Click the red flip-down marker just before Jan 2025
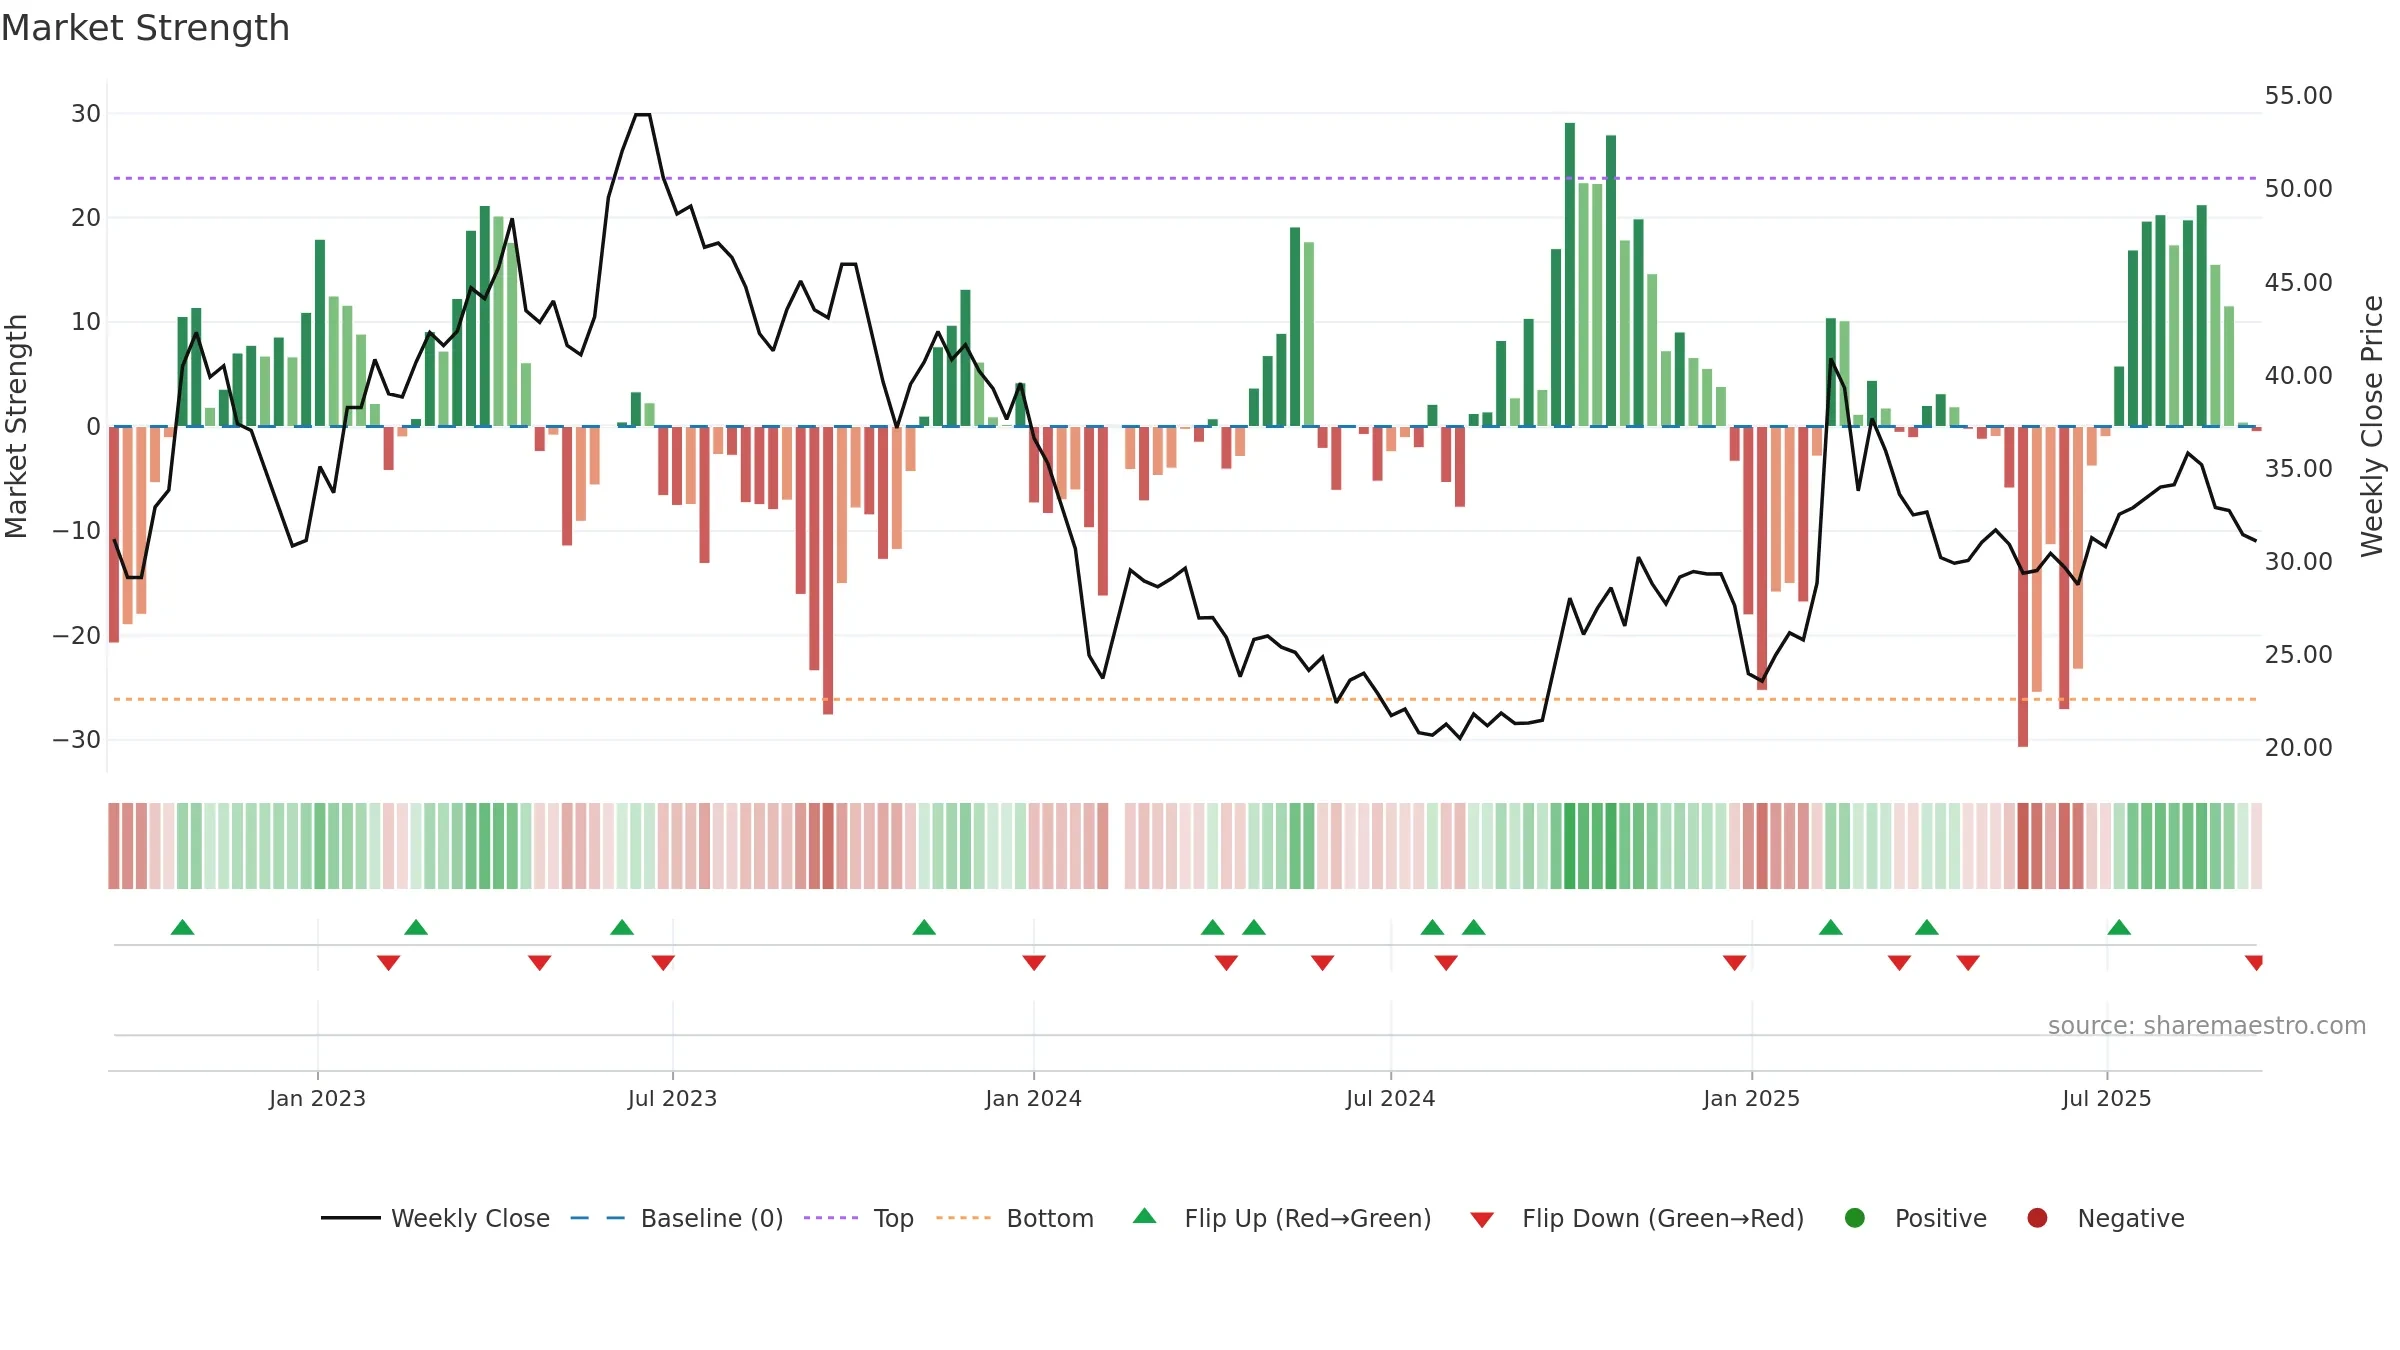The height and width of the screenshot is (1350, 2400). pyautogui.click(x=1735, y=963)
